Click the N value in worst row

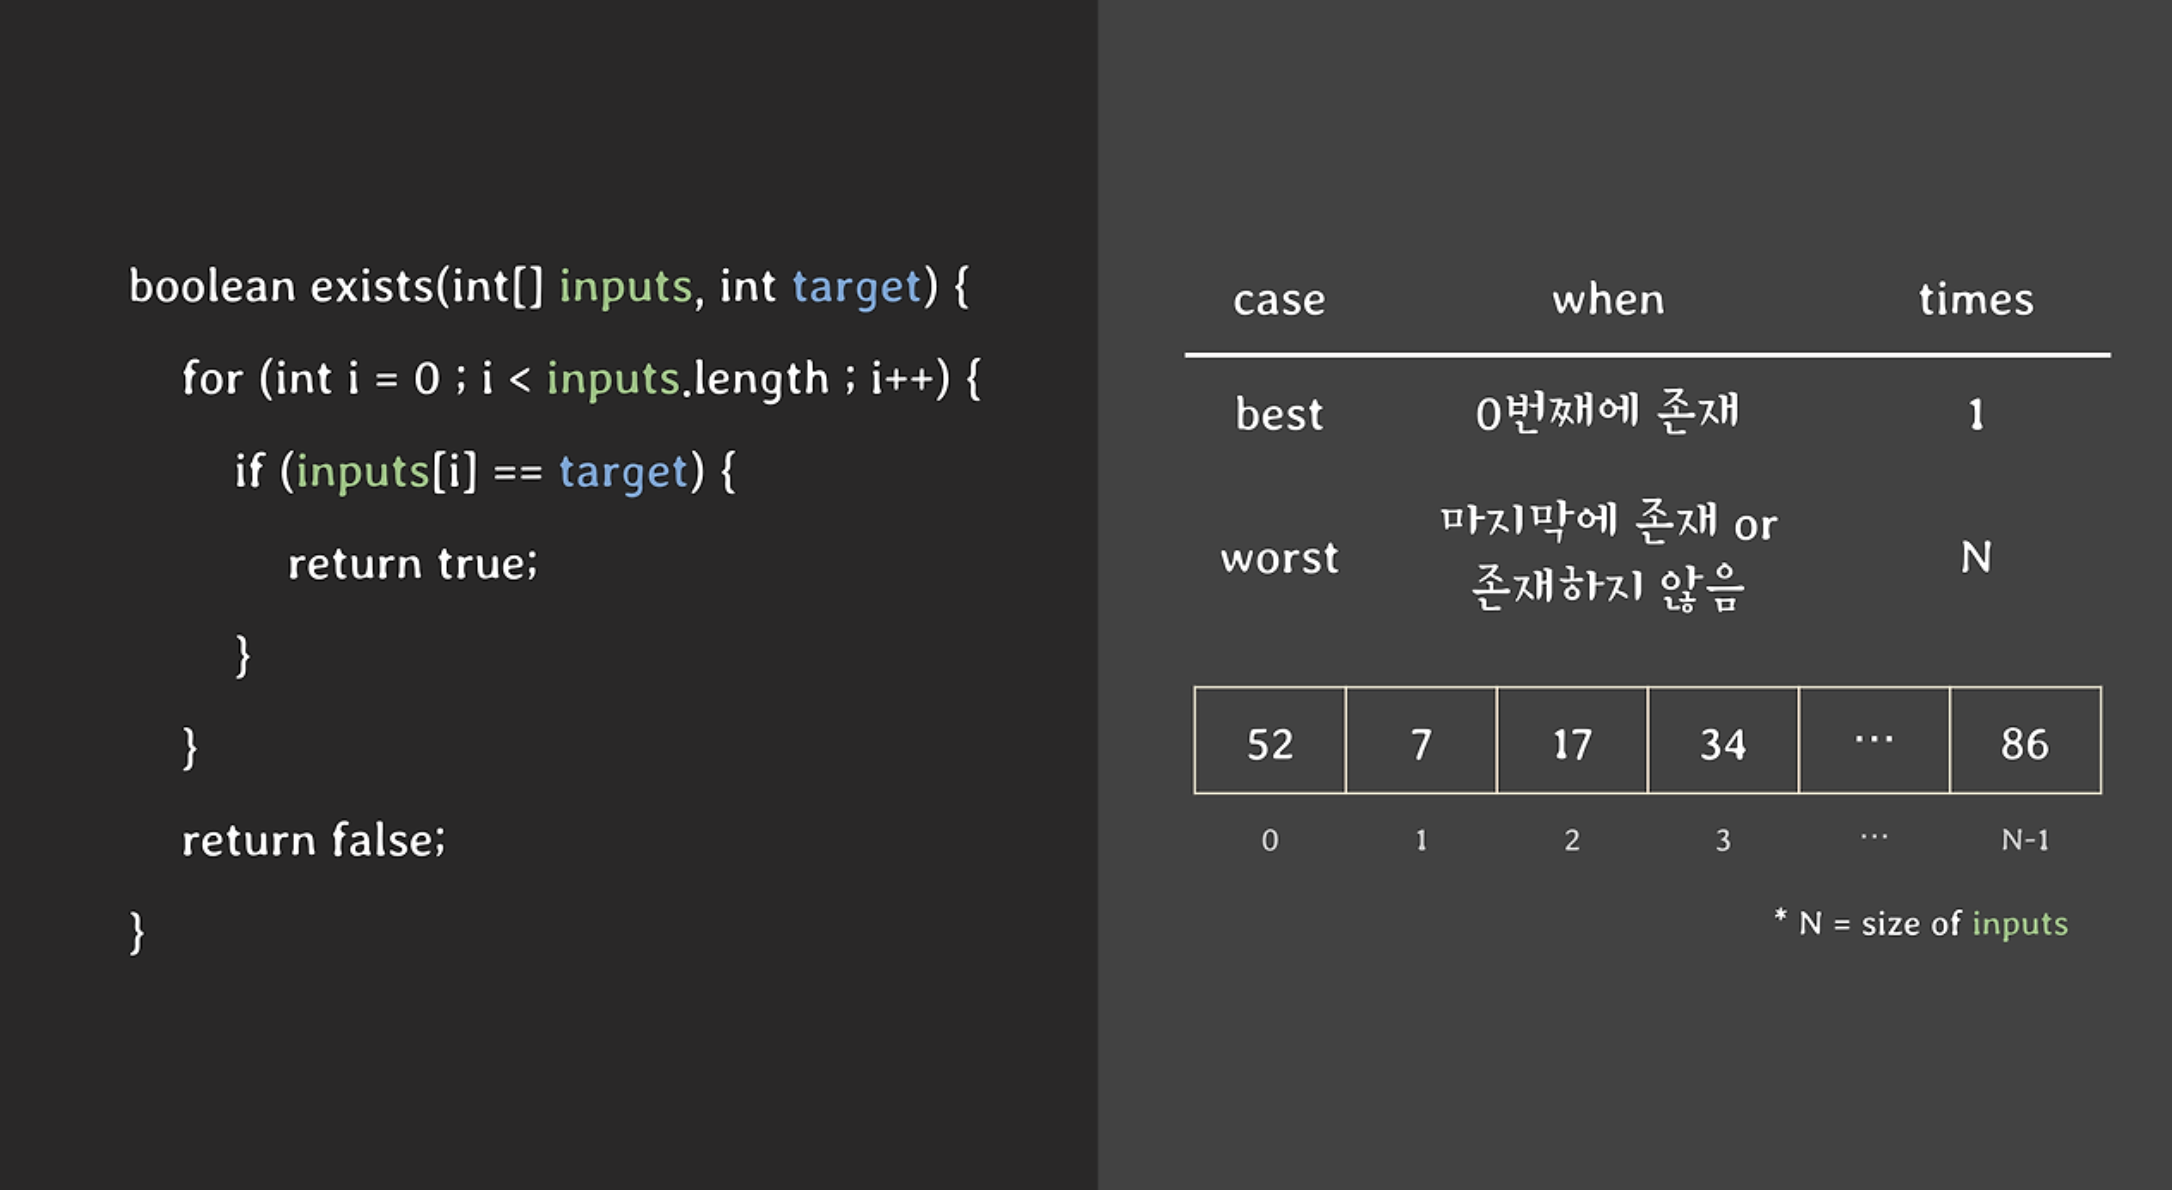pos(1976,557)
